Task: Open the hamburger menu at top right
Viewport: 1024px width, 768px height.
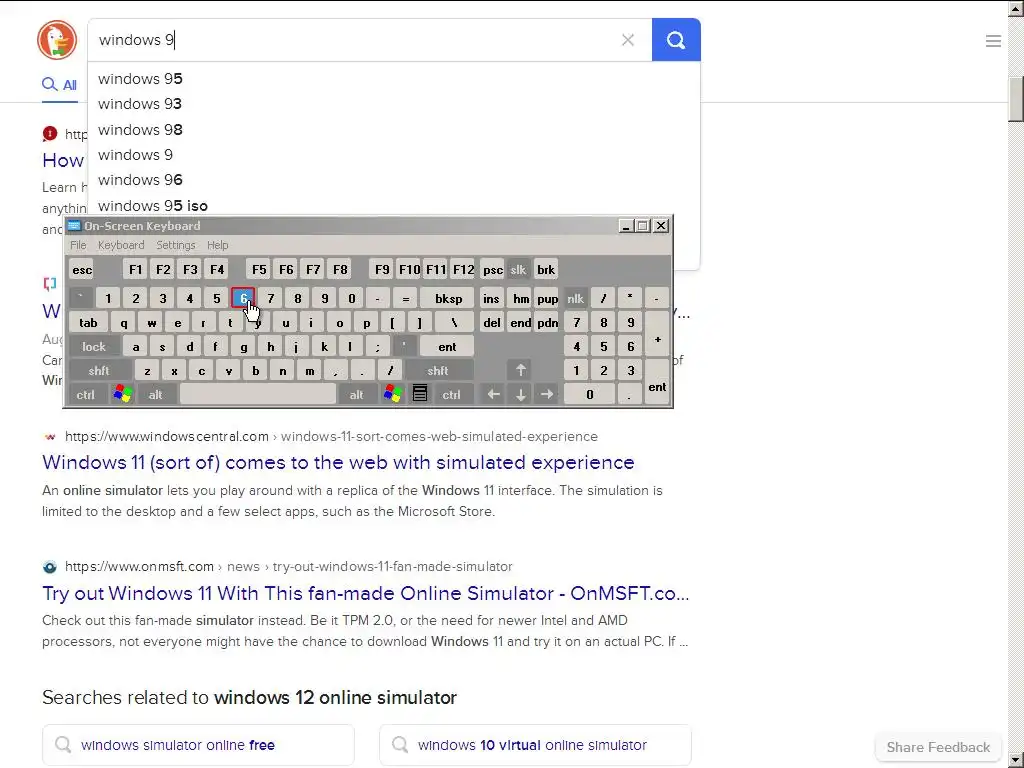Action: (x=993, y=41)
